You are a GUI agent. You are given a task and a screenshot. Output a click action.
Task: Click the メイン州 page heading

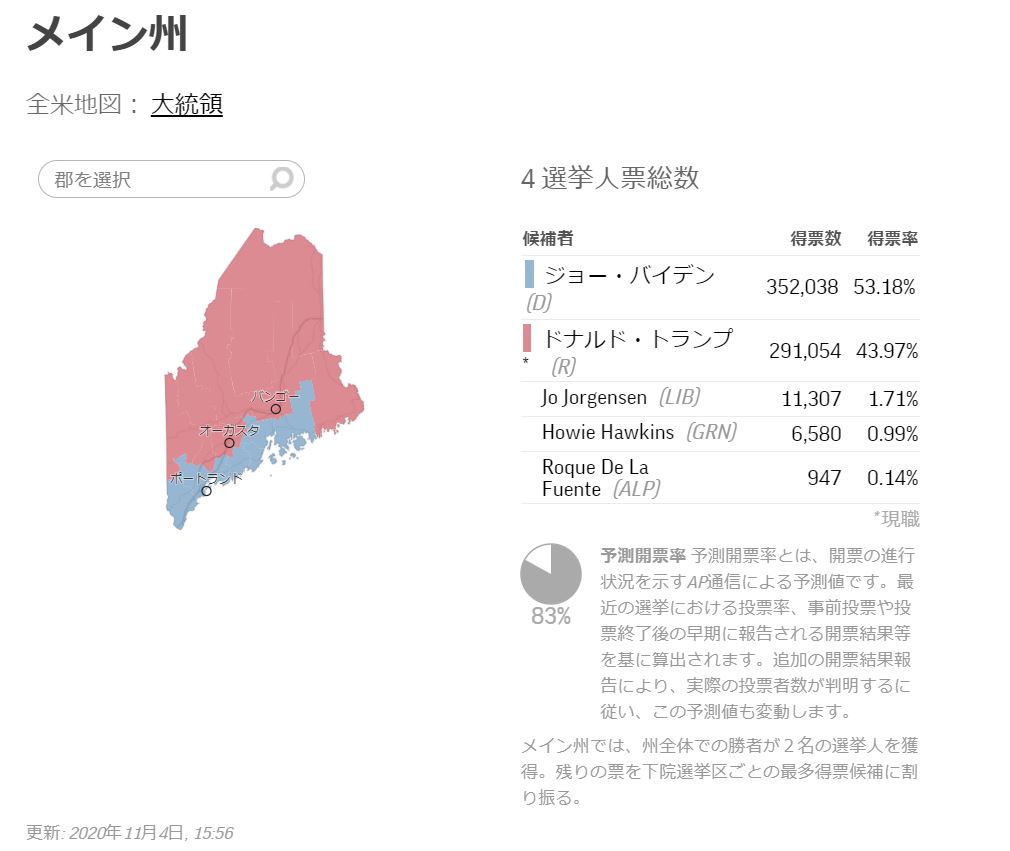click(107, 33)
